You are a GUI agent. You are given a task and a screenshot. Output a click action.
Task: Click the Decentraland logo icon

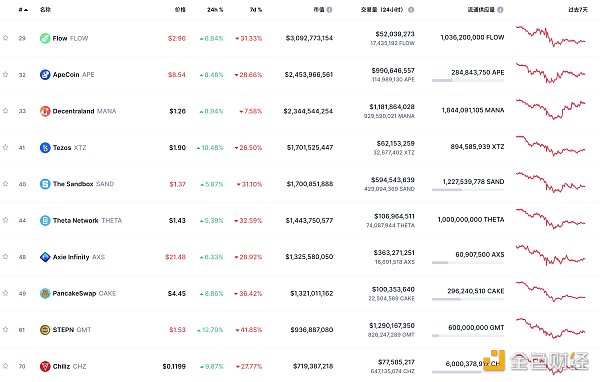tap(45, 111)
